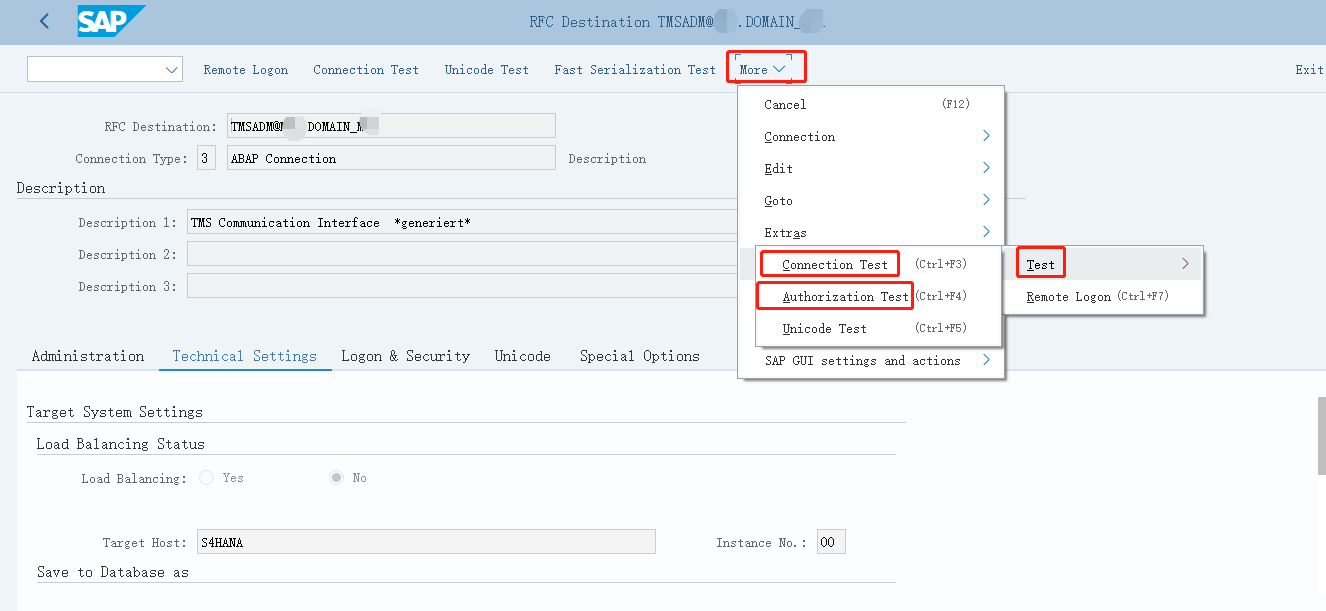Switch to Logon & Security tab

click(405, 356)
